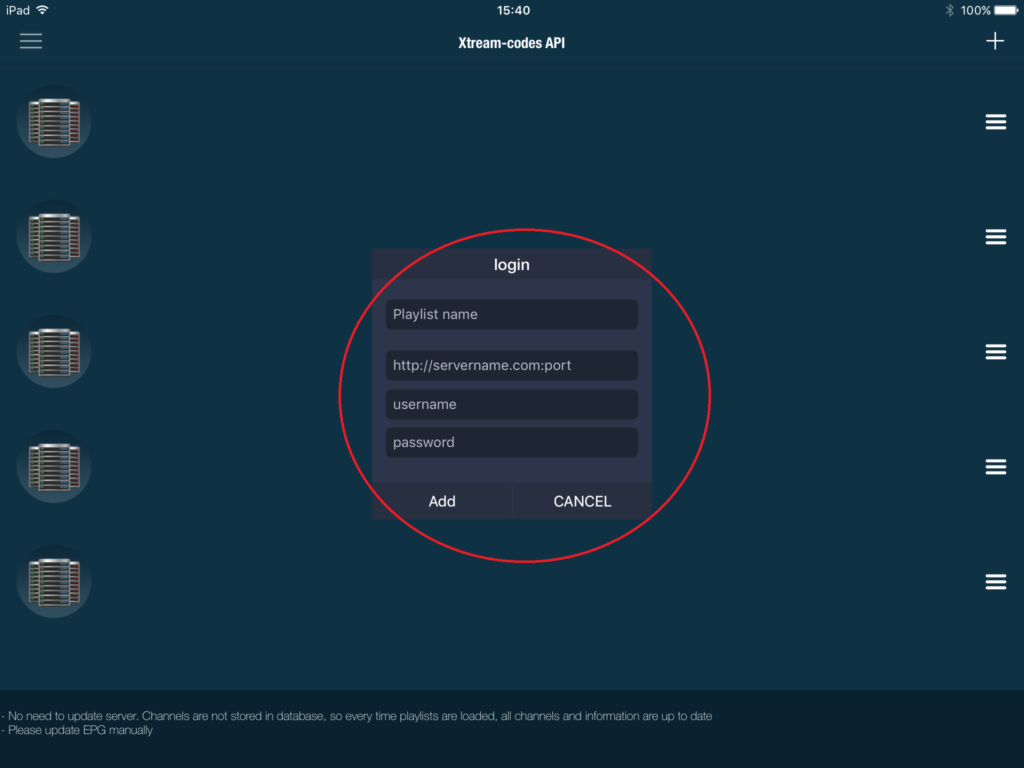Viewport: 1024px width, 768px height.
Task: Tap the plus icon to add a new server
Action: (x=995, y=41)
